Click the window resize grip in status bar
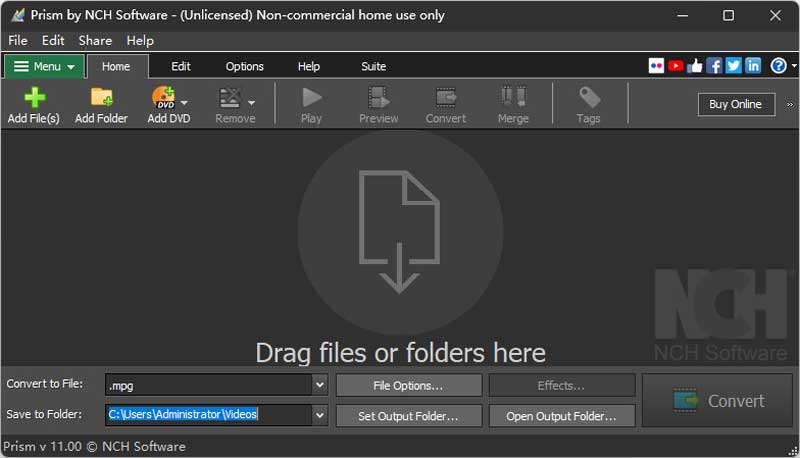Viewport: 800px width, 458px height. pos(792,451)
